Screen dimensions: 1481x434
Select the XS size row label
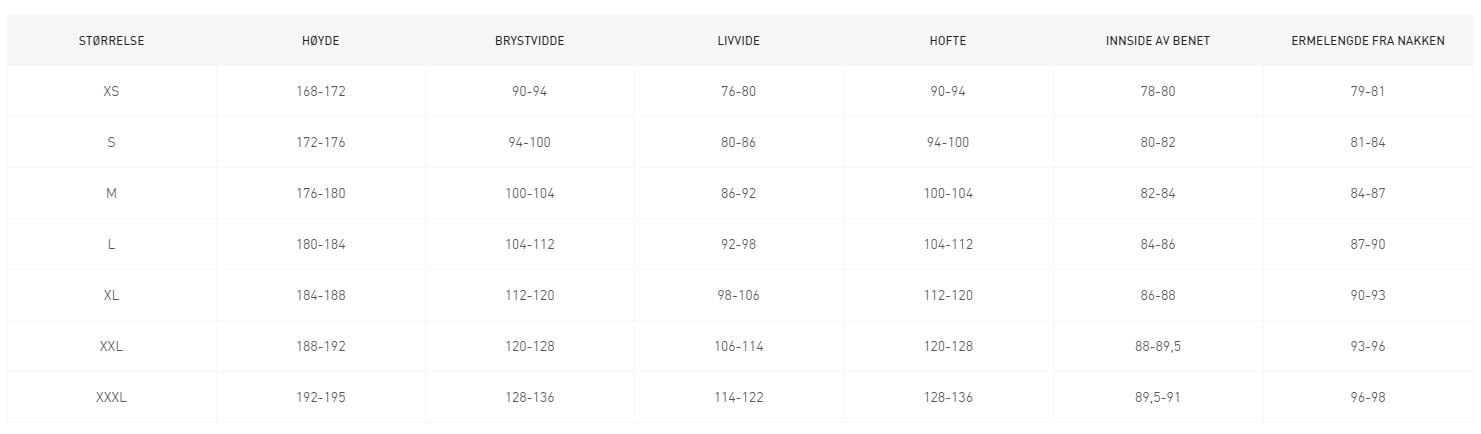[x=111, y=91]
